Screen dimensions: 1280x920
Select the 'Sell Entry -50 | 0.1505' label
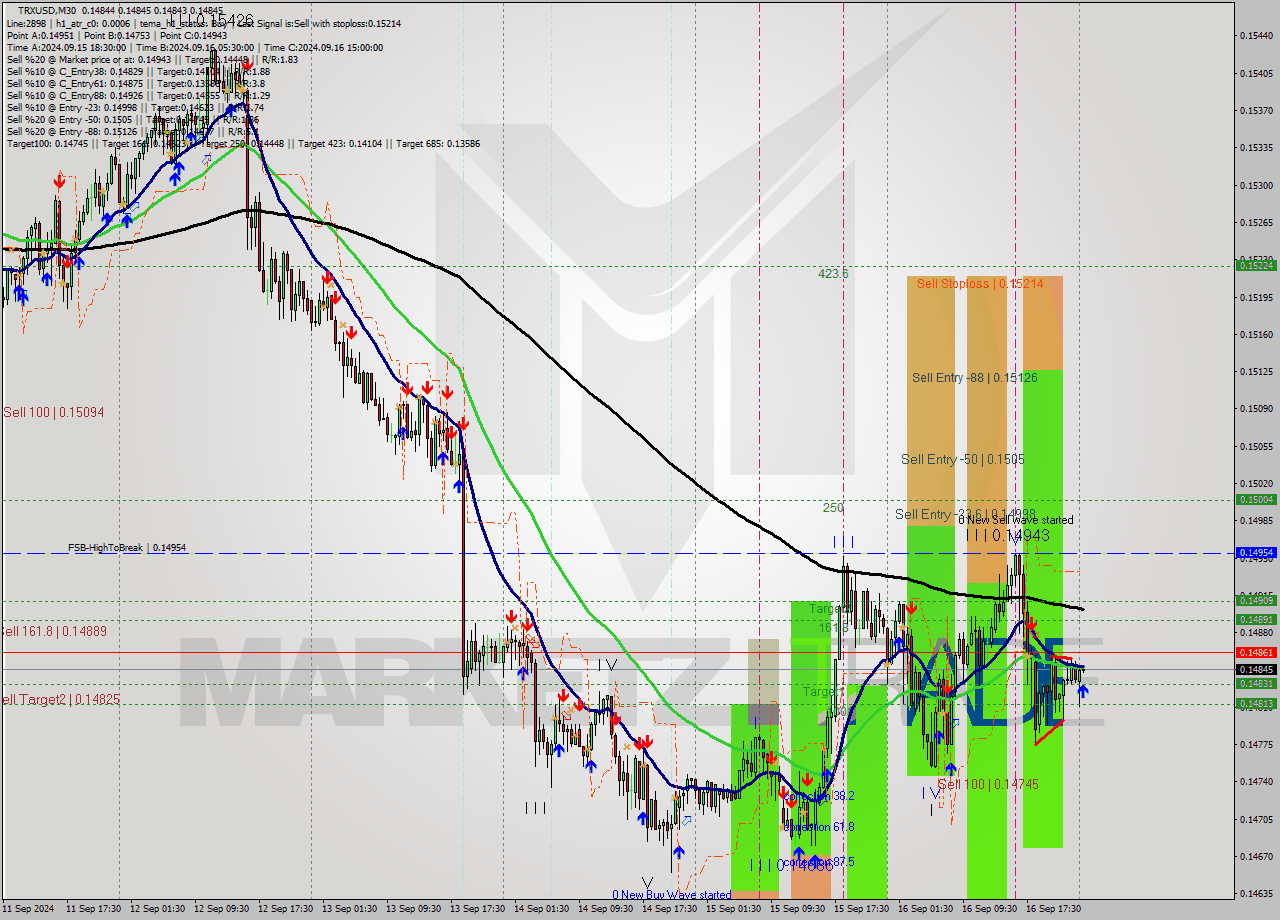click(x=962, y=459)
